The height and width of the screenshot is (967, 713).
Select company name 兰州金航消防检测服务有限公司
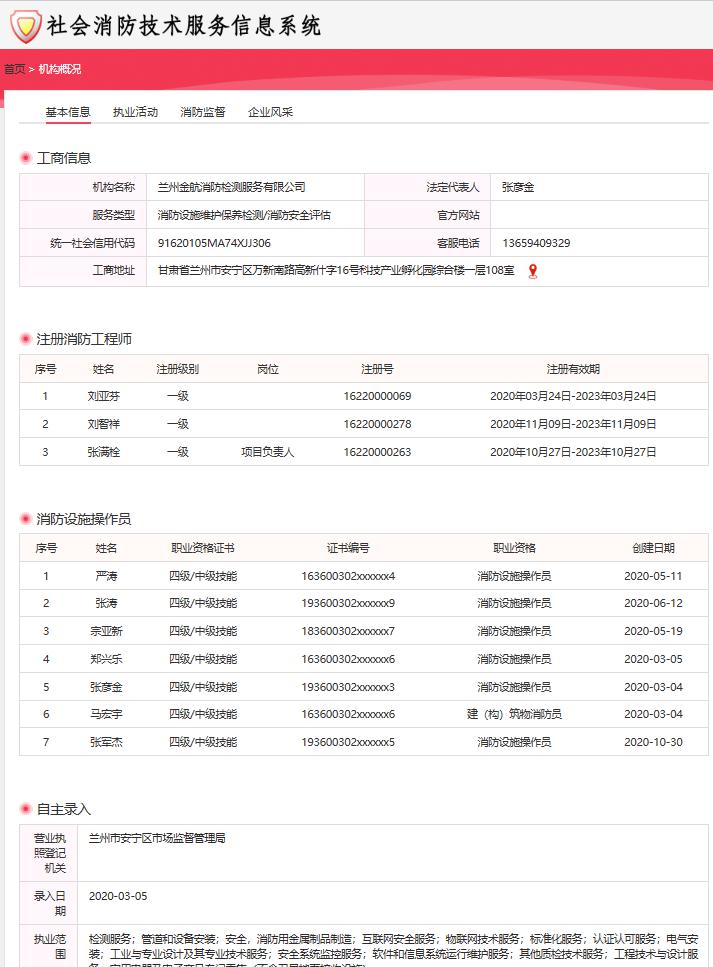(x=231, y=187)
